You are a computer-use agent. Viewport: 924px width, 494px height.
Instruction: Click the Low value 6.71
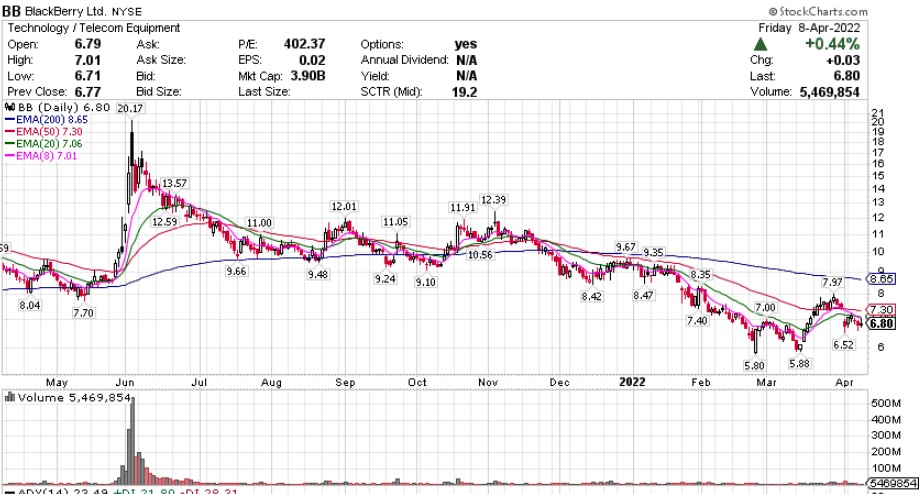pos(88,76)
